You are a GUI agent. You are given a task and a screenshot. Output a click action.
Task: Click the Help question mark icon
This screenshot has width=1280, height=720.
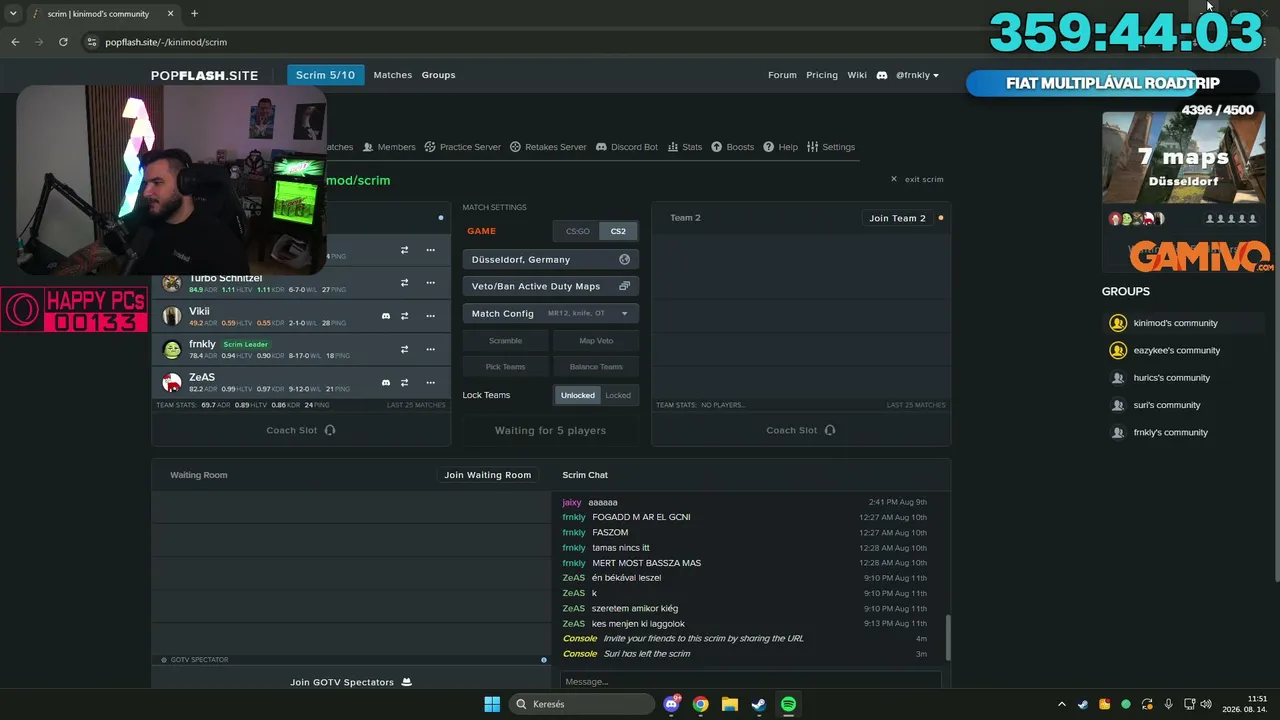(x=769, y=147)
